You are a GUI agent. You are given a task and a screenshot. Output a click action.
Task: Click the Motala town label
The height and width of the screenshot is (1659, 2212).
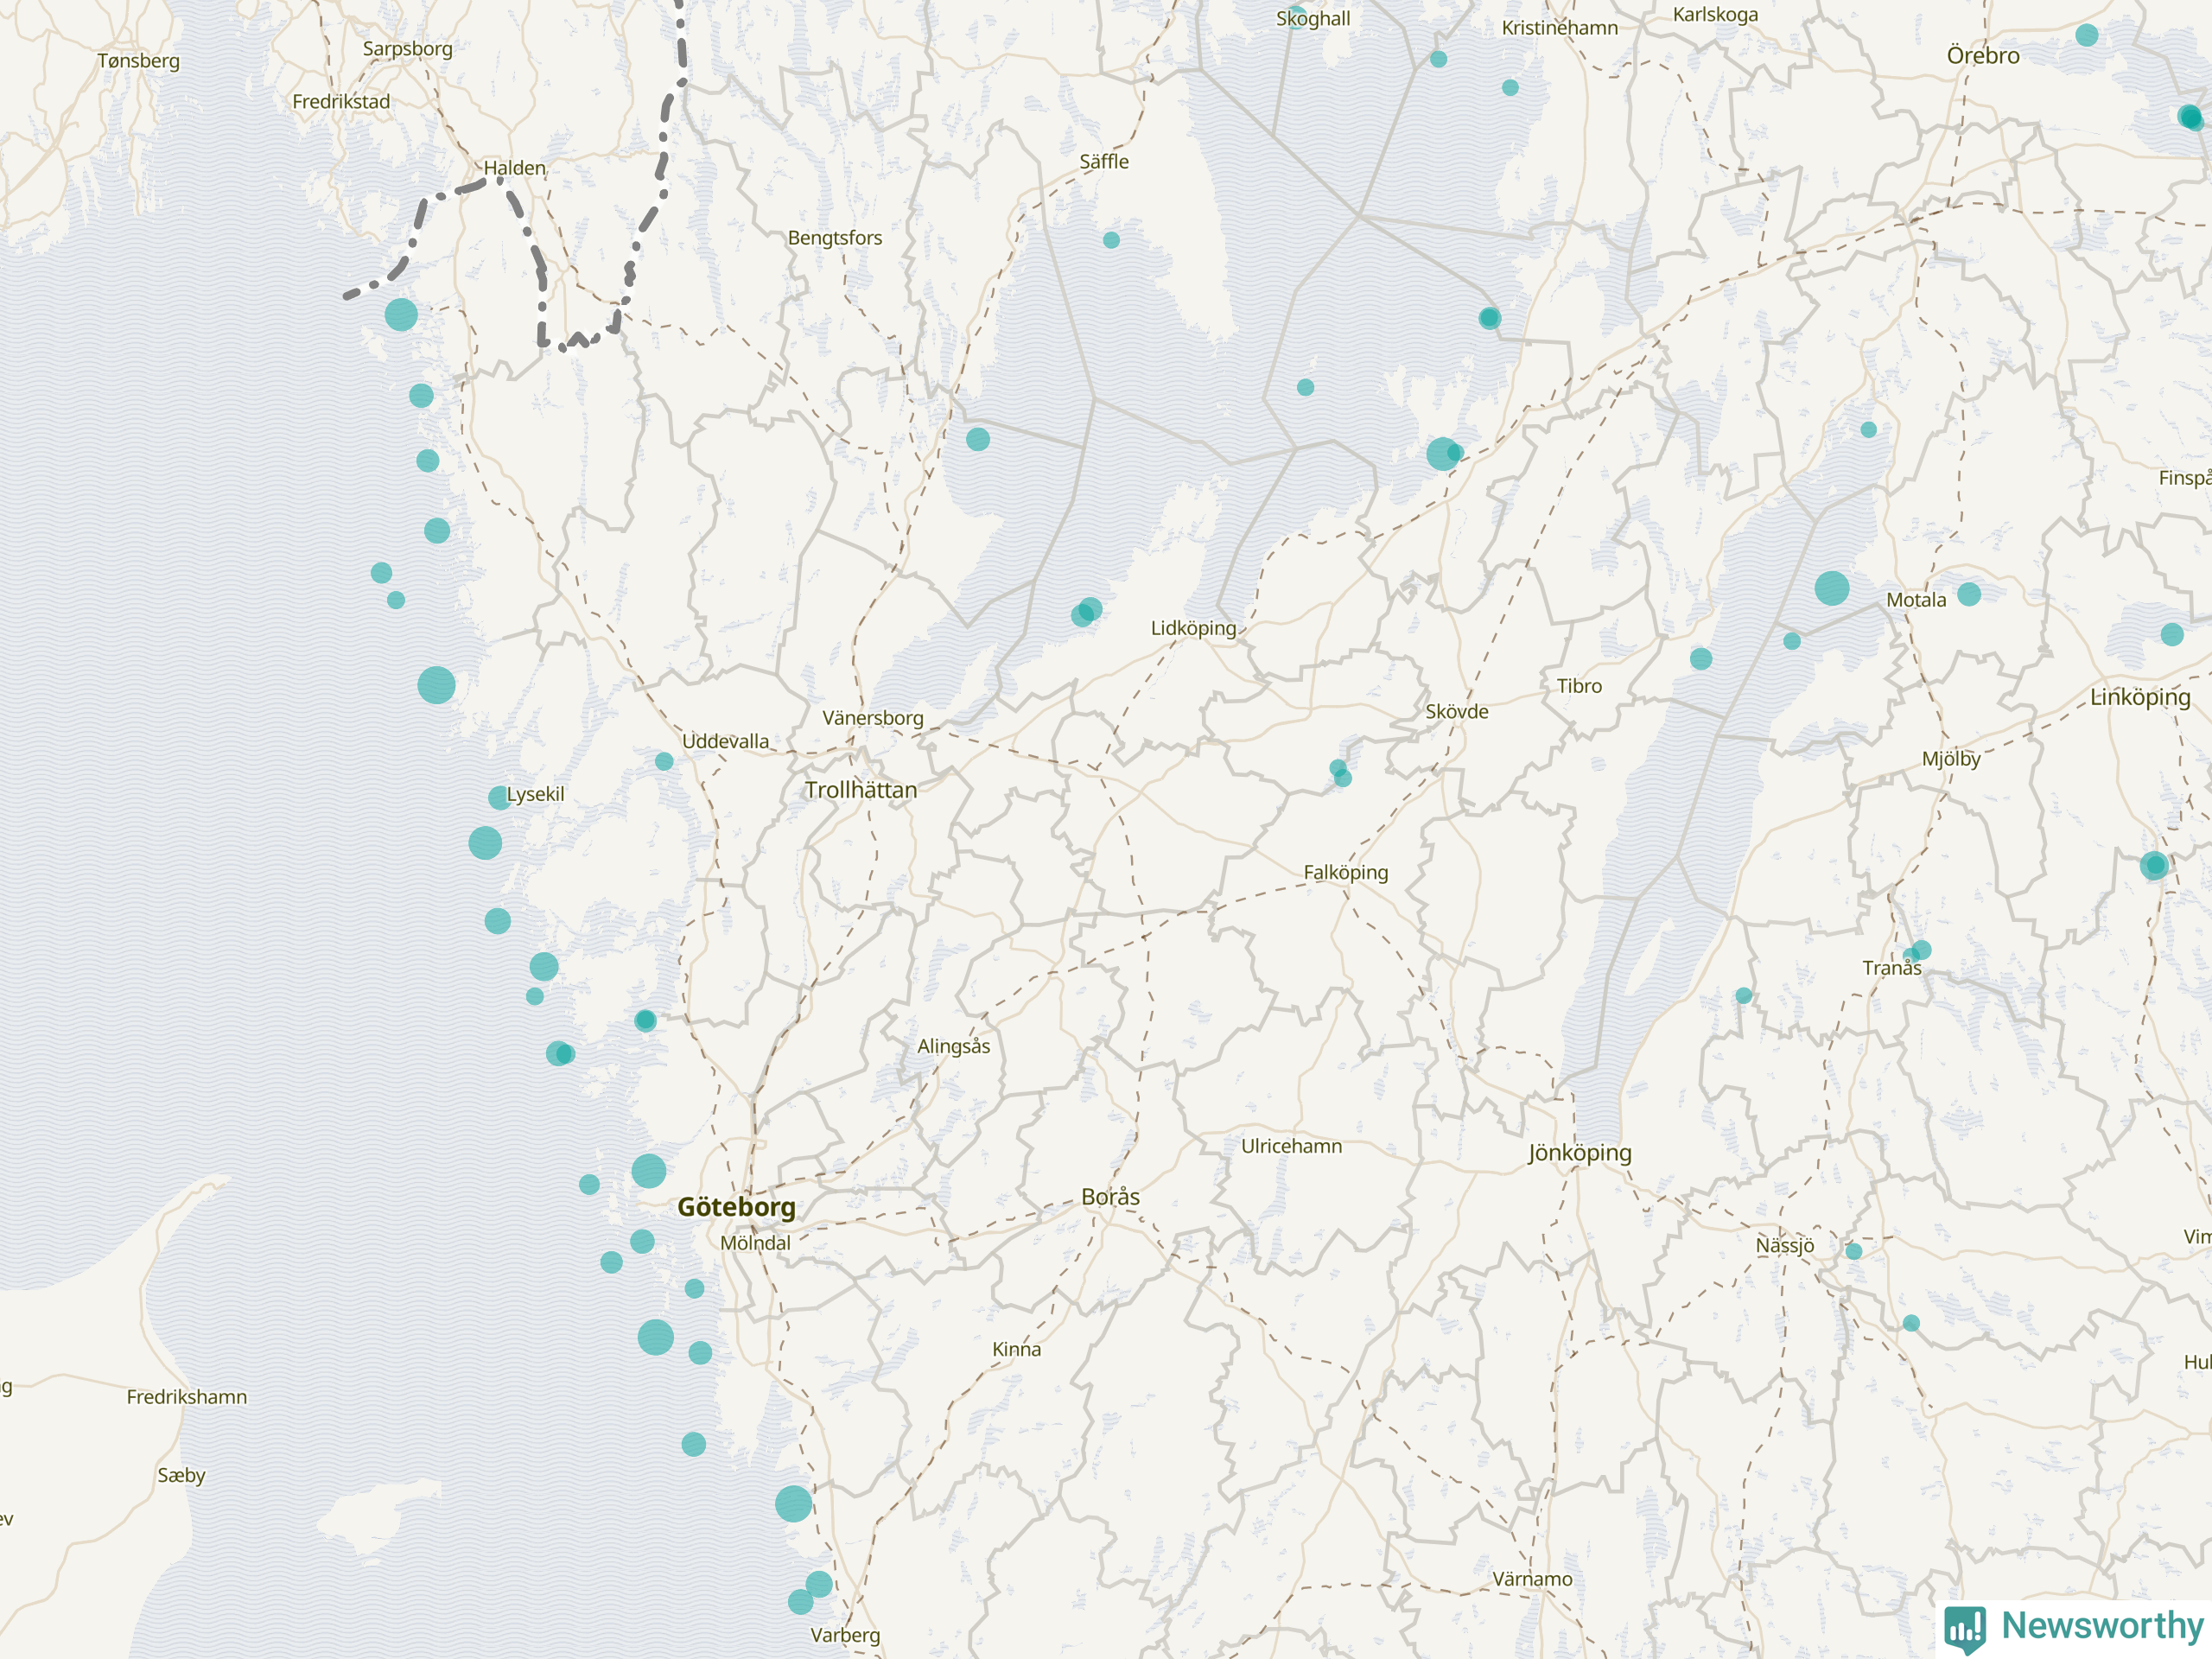coord(1916,600)
